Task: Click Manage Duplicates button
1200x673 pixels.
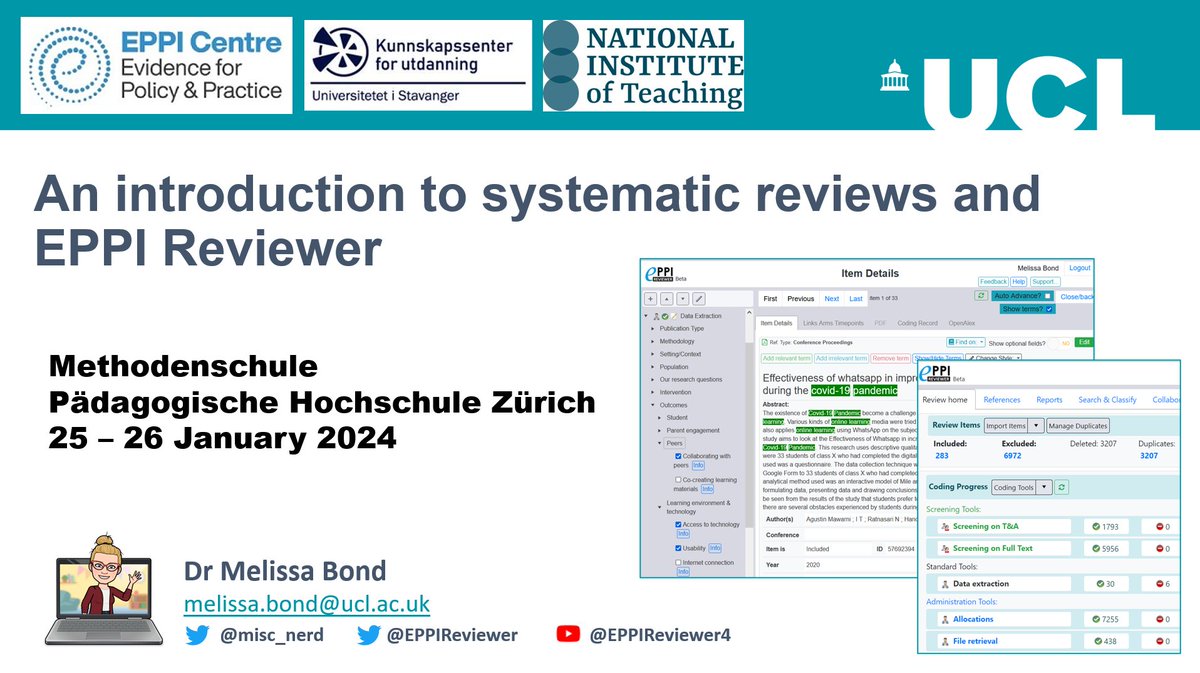Action: 1078,425
